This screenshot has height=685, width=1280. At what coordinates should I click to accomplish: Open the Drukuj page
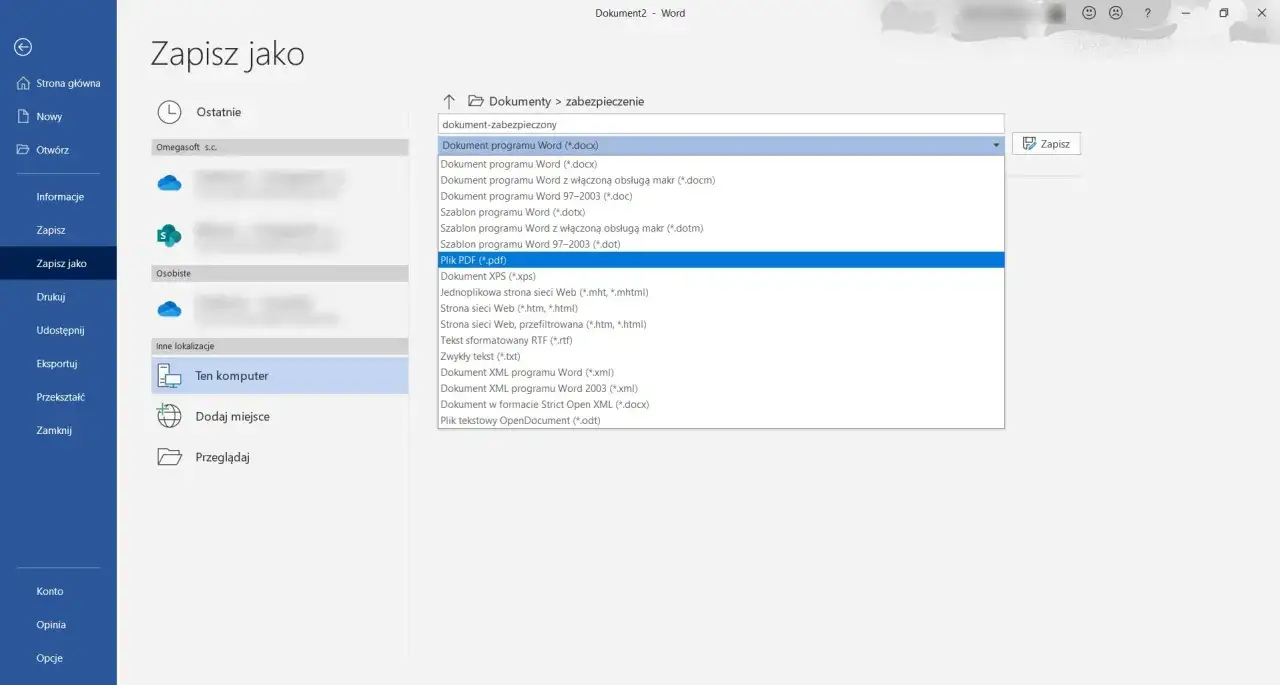(58, 297)
